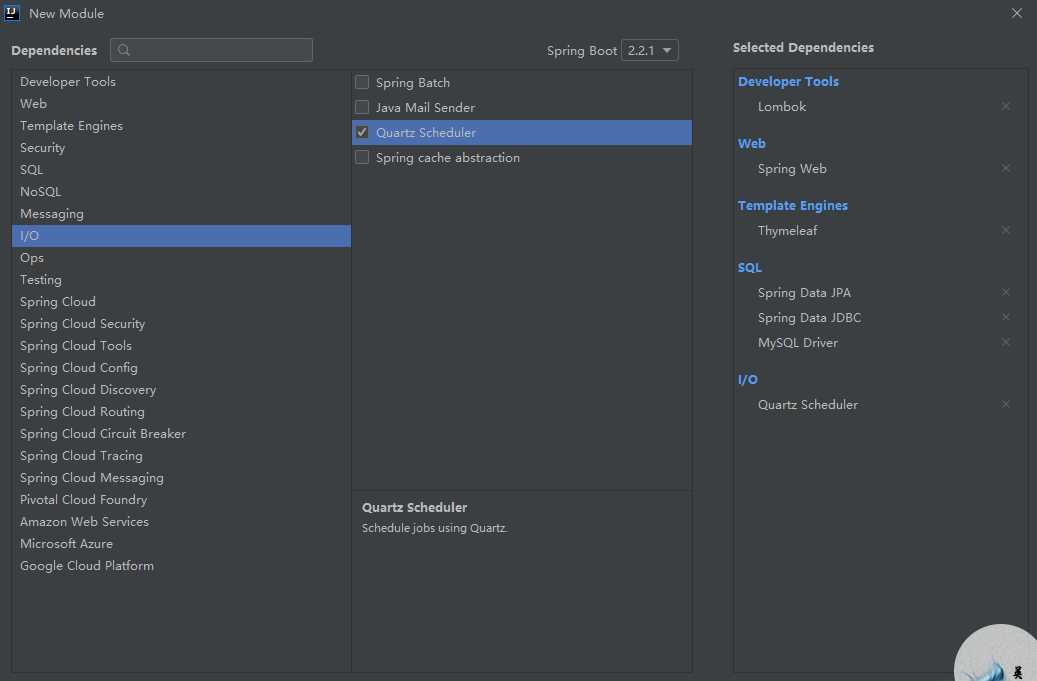The image size is (1037, 681).
Task: Click the IntelliJ IDEA window icon
Action: [x=12, y=13]
